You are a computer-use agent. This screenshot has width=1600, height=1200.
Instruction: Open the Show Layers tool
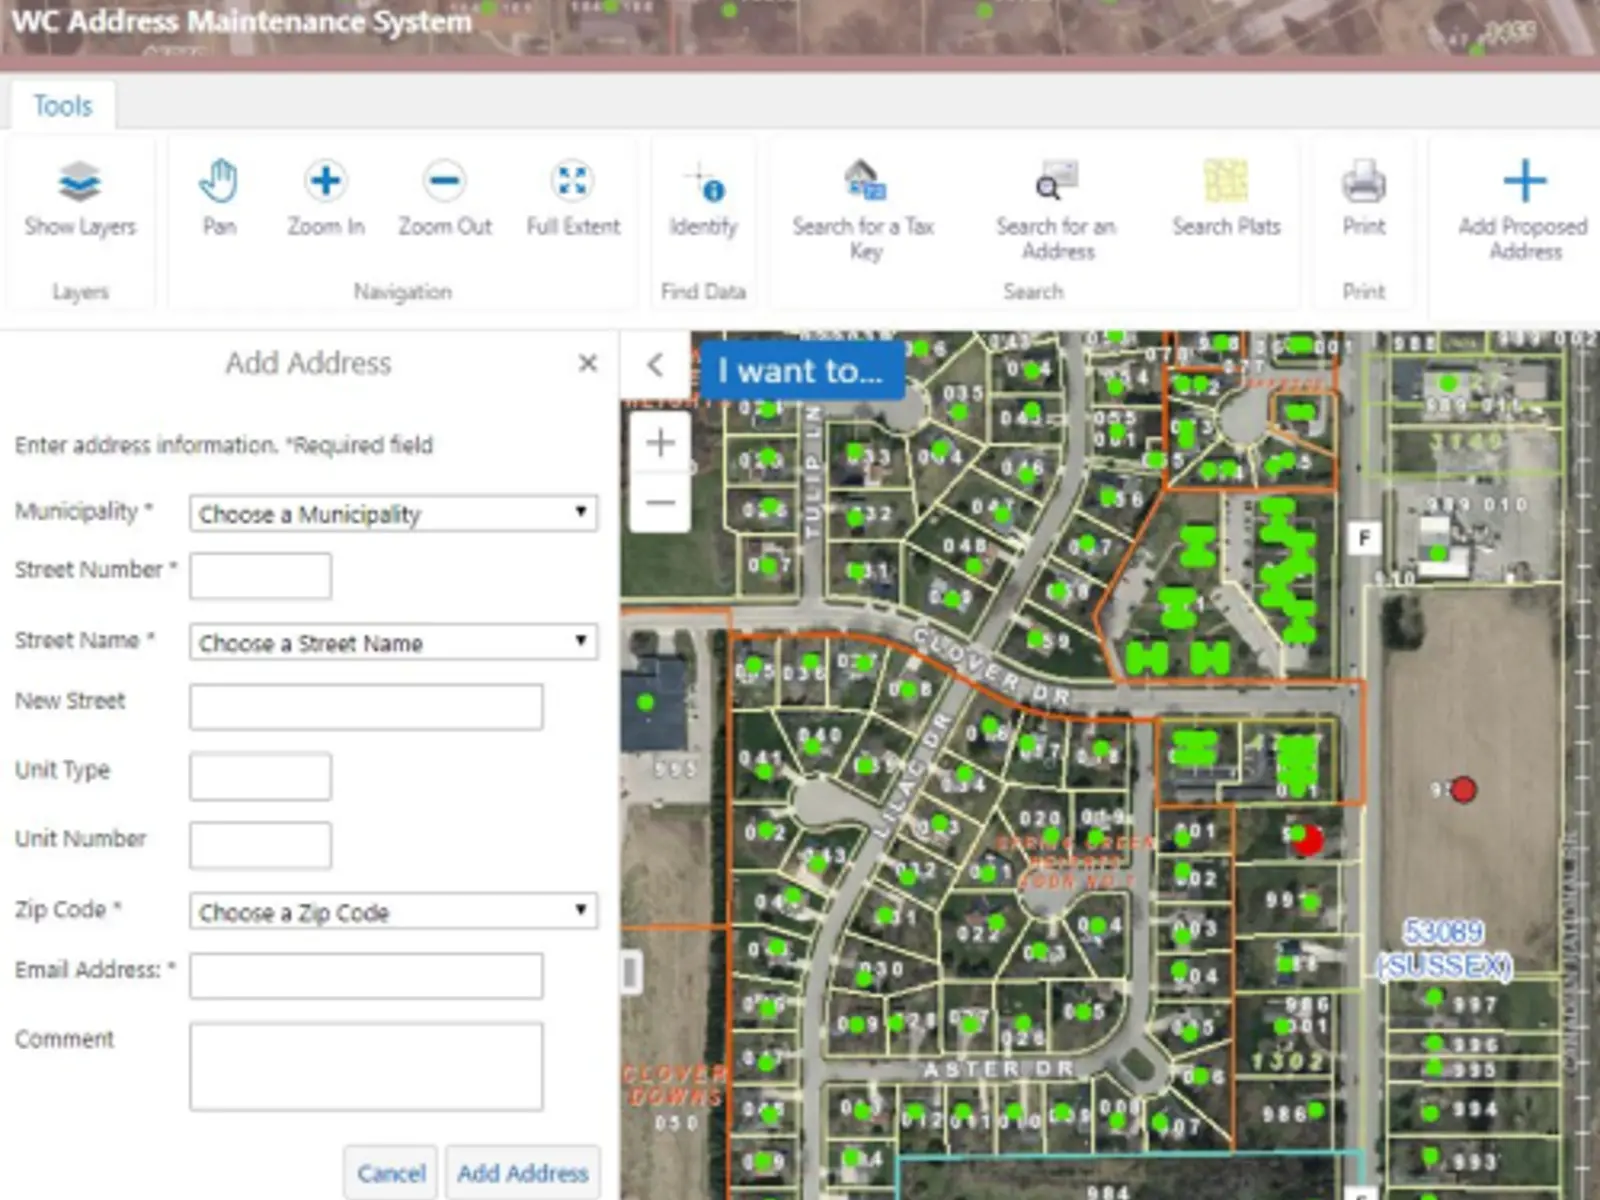coord(80,200)
